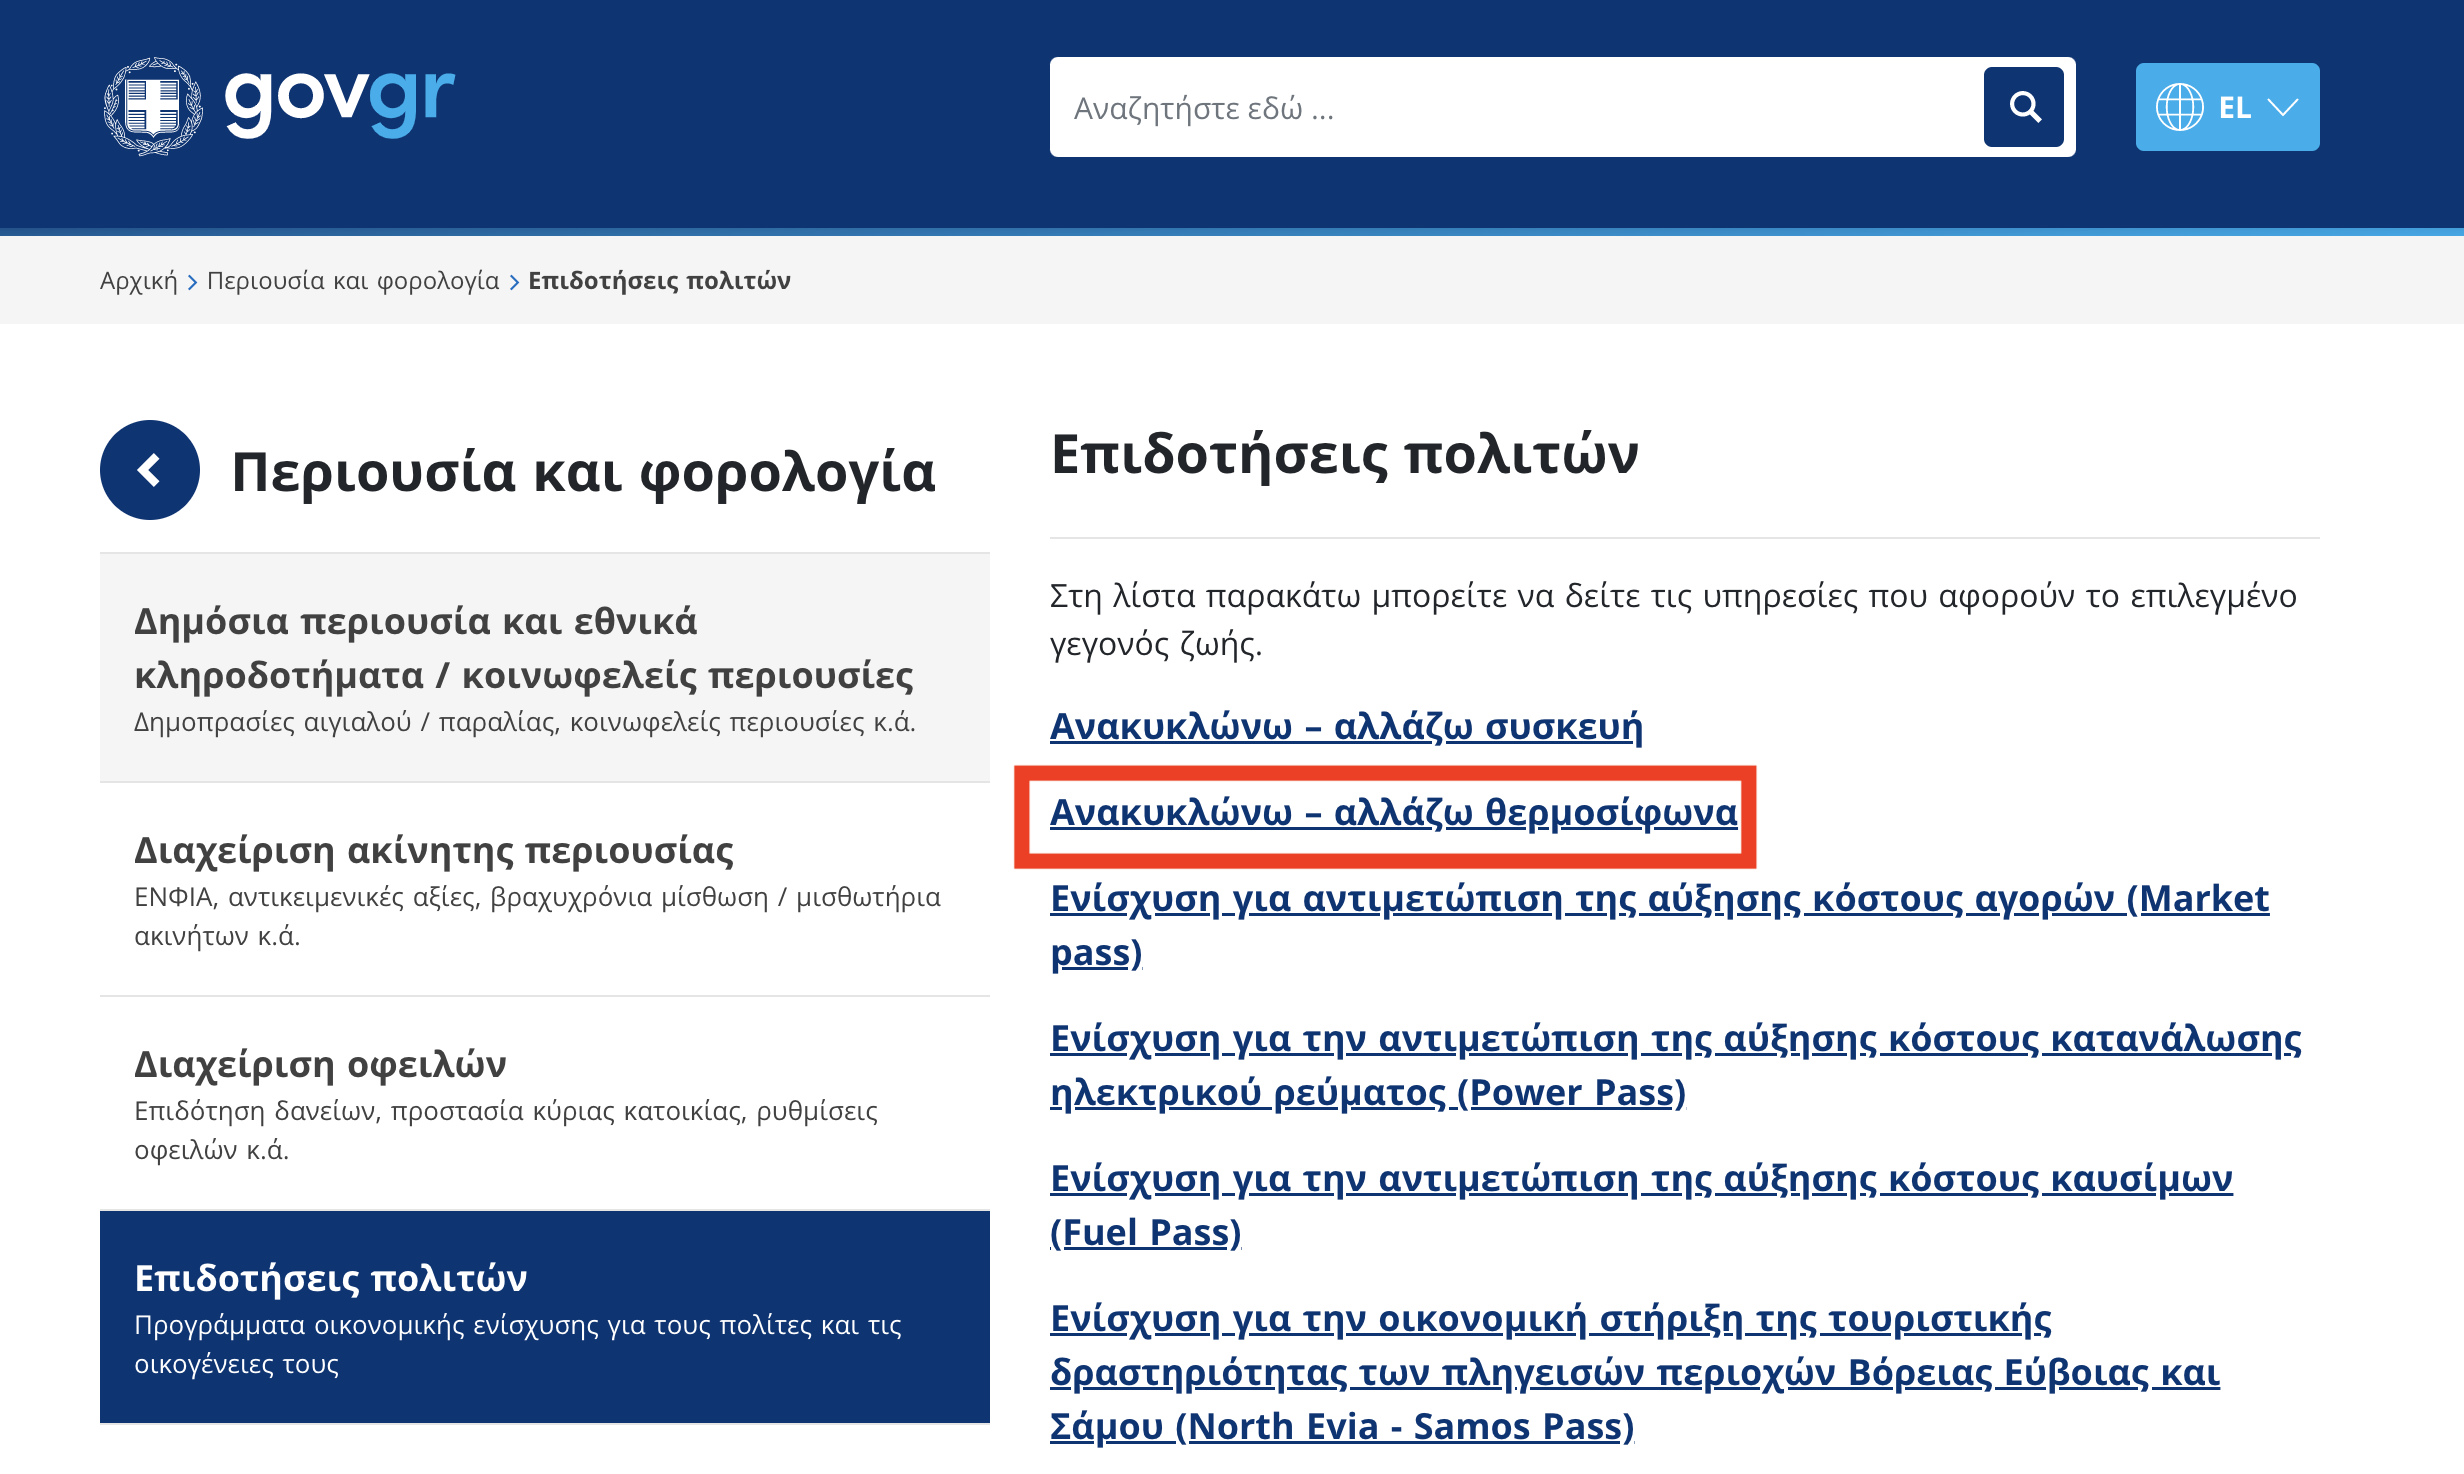Open Ανακυκλώνω – αλλάζω θερμοσίφωνα link
This screenshot has height=1474, width=2464.
[1393, 812]
